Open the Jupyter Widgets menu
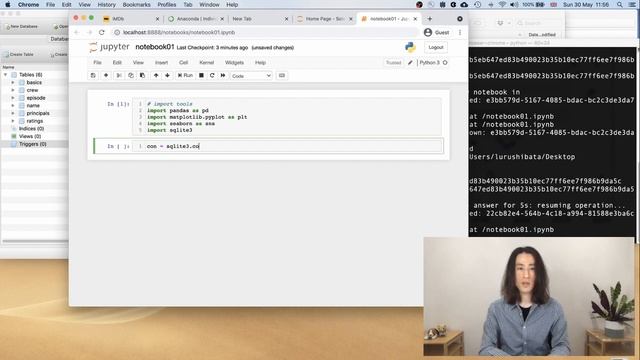Viewport: 640px width, 360px height. point(234,62)
